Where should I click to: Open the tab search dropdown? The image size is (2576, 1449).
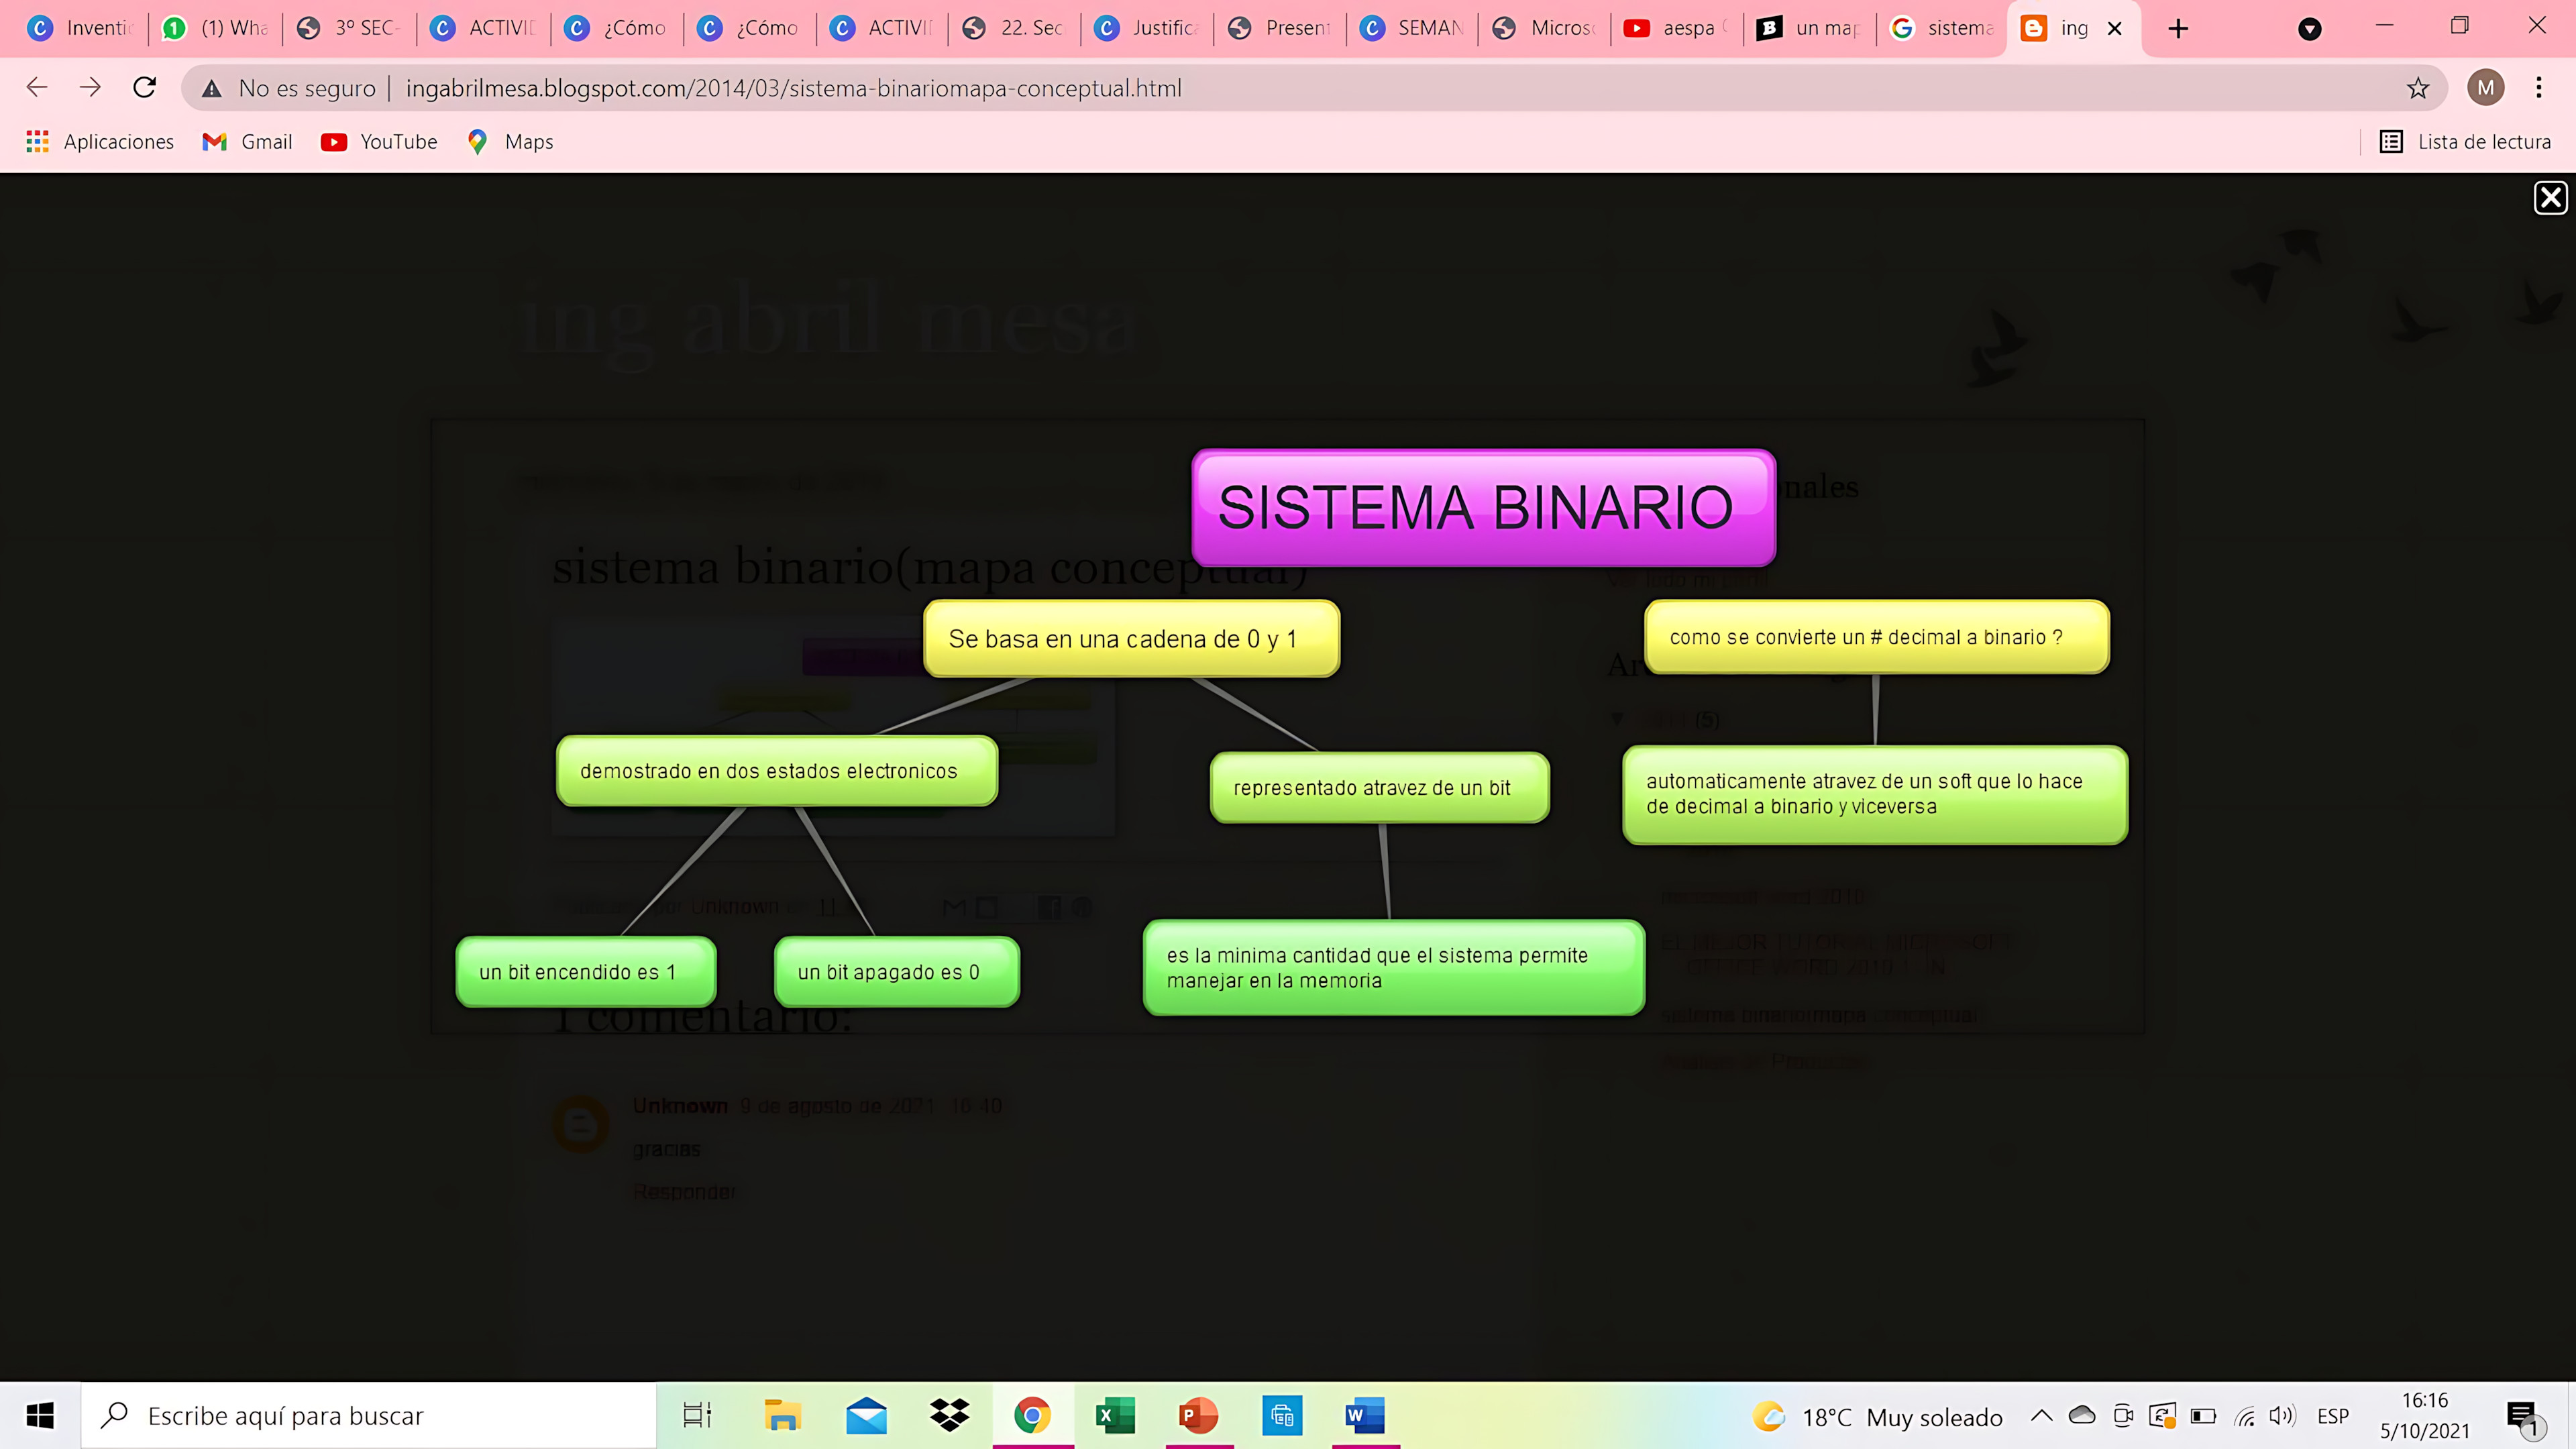click(2309, 29)
